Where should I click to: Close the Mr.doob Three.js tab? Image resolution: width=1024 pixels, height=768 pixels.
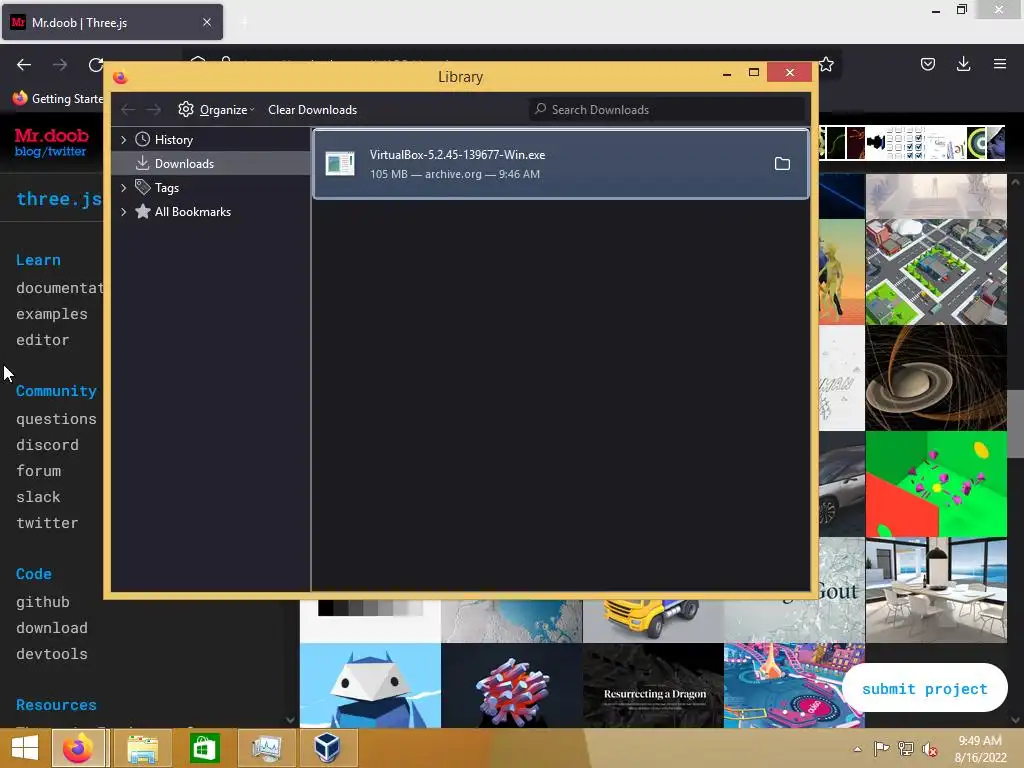pos(206,22)
